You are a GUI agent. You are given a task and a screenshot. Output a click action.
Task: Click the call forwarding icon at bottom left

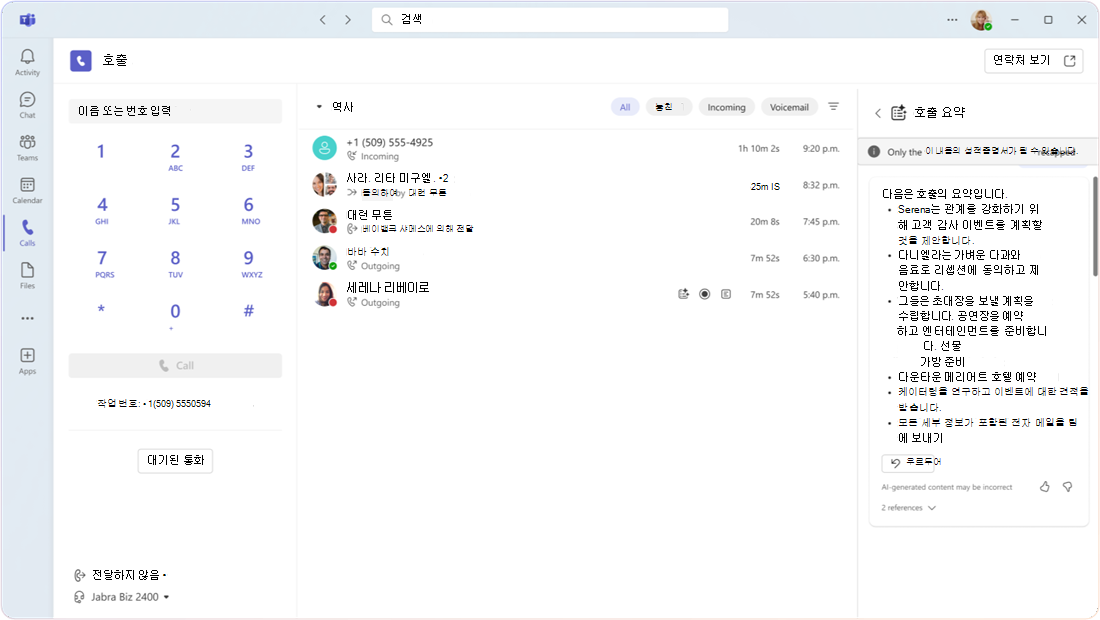pos(80,575)
